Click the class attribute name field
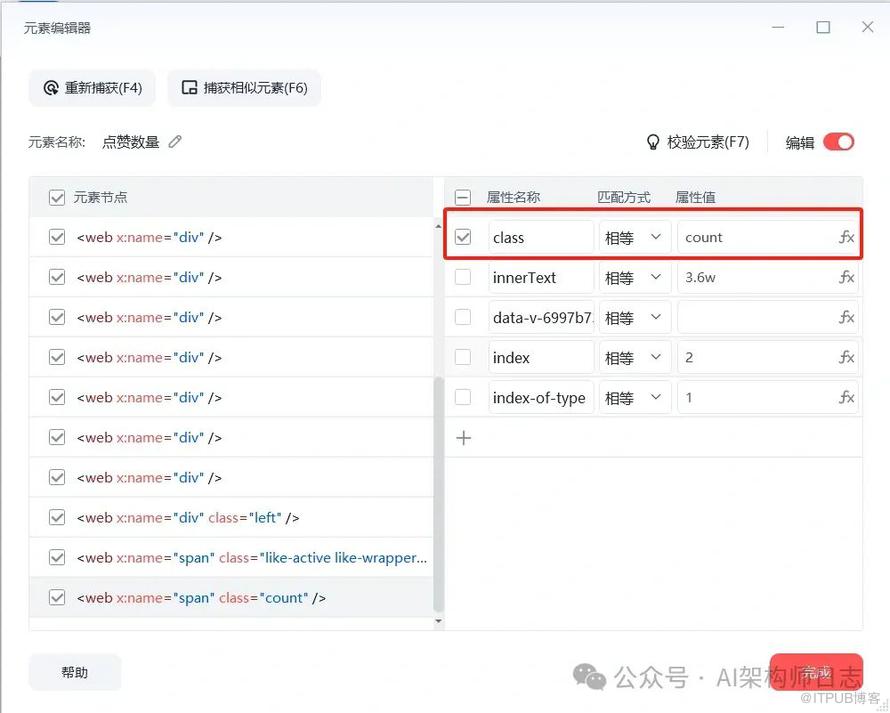890x713 pixels. point(541,237)
